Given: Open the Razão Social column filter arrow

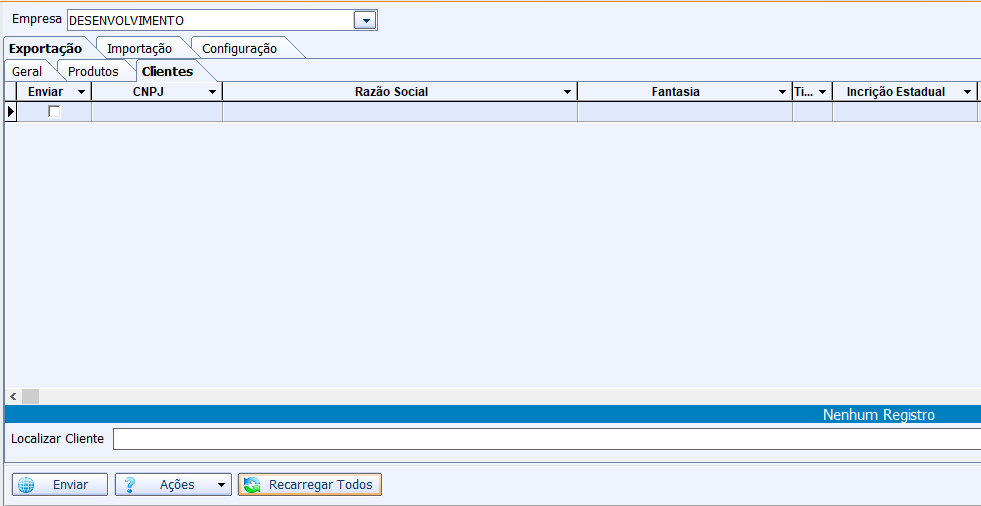Looking at the screenshot, I should tap(567, 92).
